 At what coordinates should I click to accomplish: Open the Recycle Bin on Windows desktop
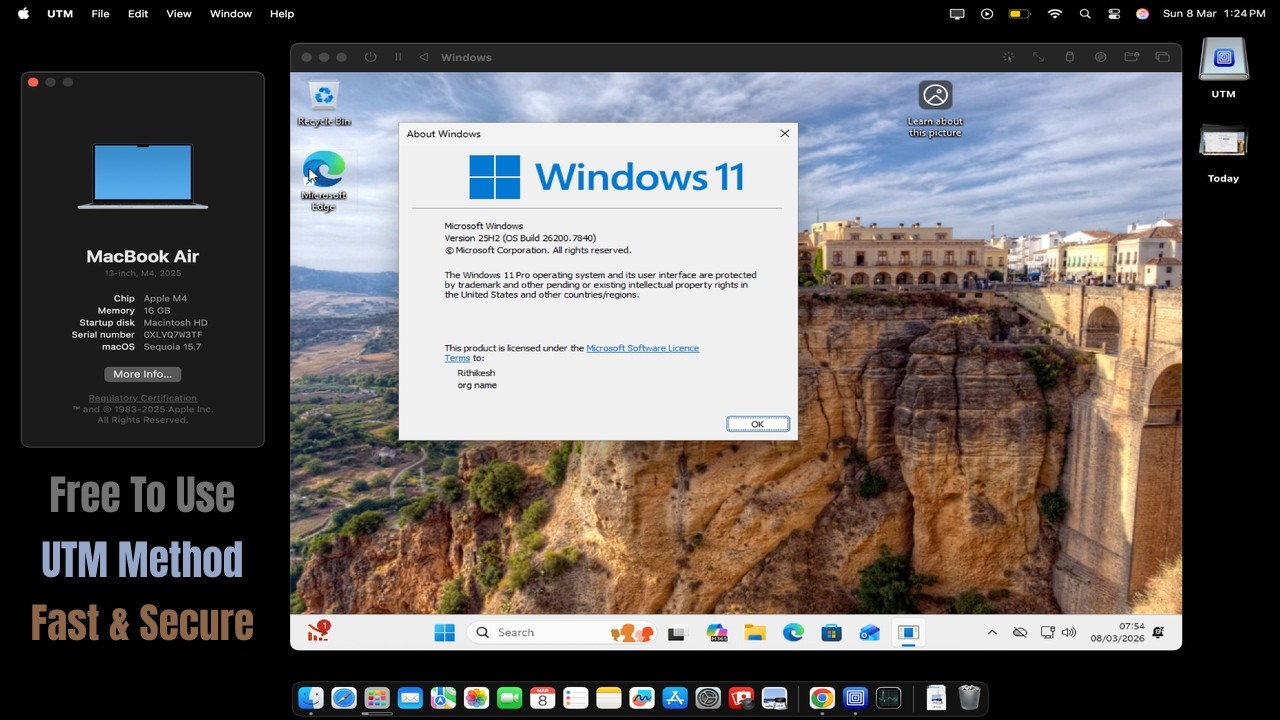pyautogui.click(x=323, y=104)
